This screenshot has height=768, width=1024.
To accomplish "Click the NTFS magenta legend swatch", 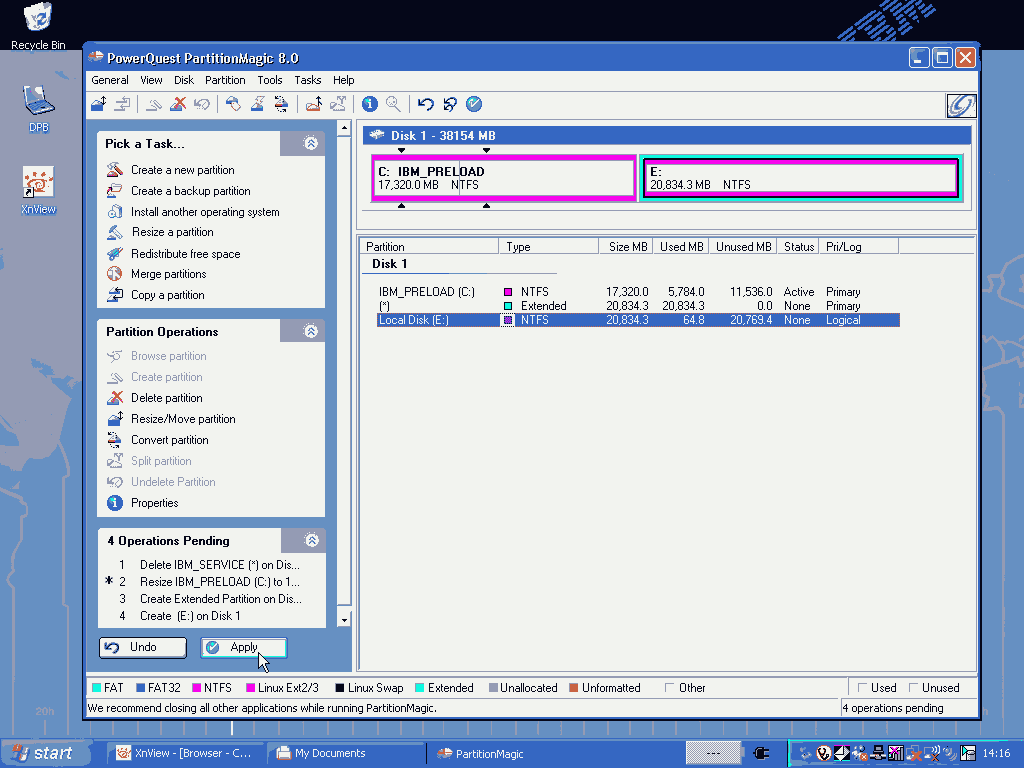I will click(196, 688).
